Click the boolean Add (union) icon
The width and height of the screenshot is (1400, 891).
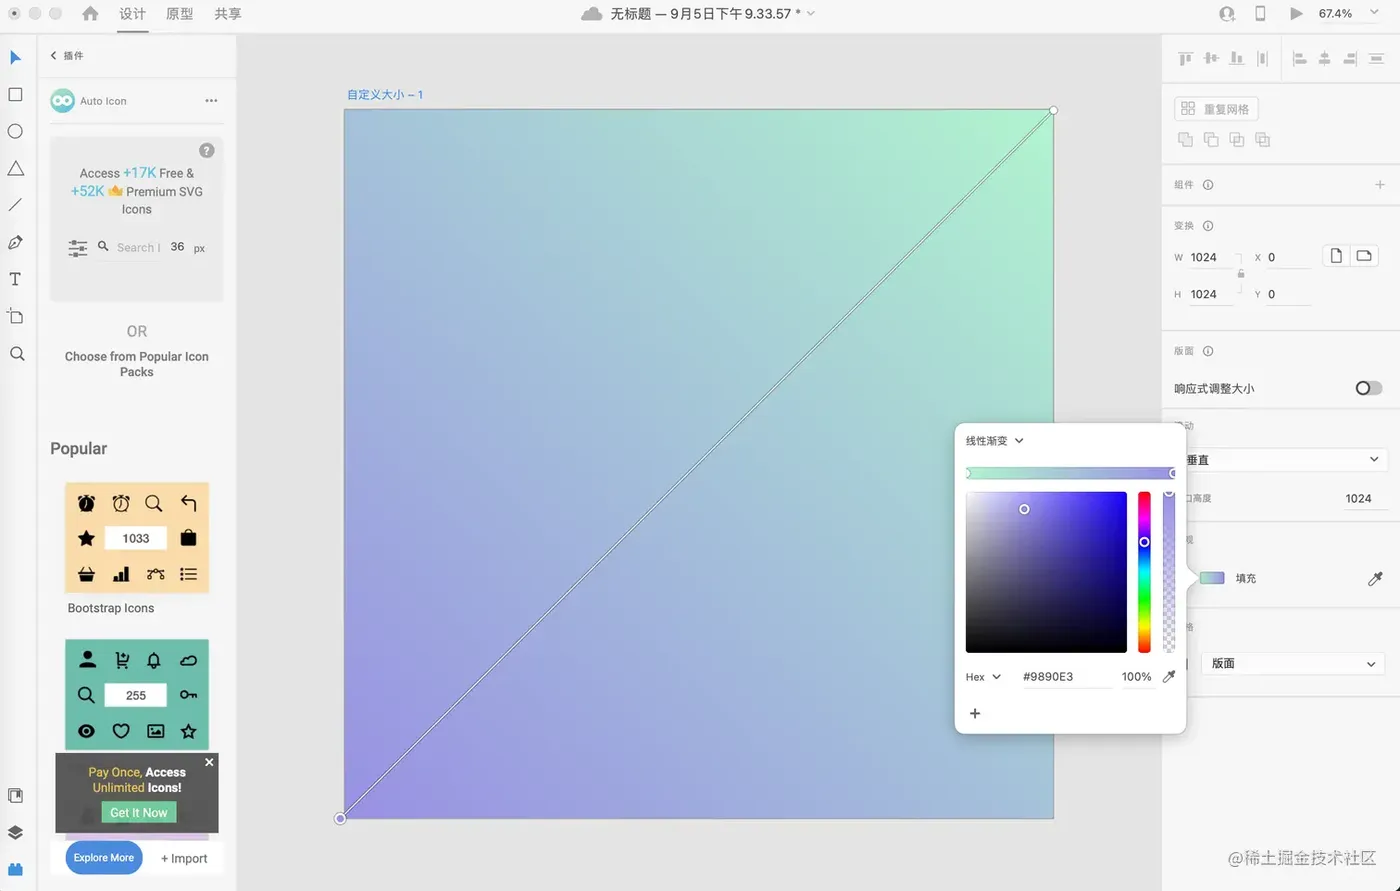(1186, 139)
